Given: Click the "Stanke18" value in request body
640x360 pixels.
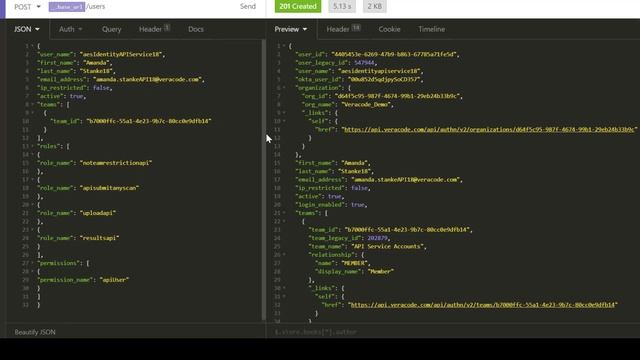Looking at the screenshot, I should (x=97, y=71).
